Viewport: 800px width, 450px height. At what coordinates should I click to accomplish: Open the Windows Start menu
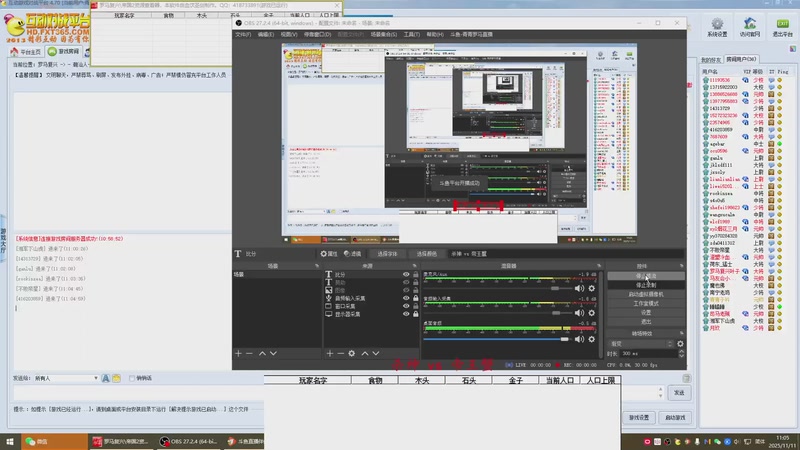pos(10,441)
